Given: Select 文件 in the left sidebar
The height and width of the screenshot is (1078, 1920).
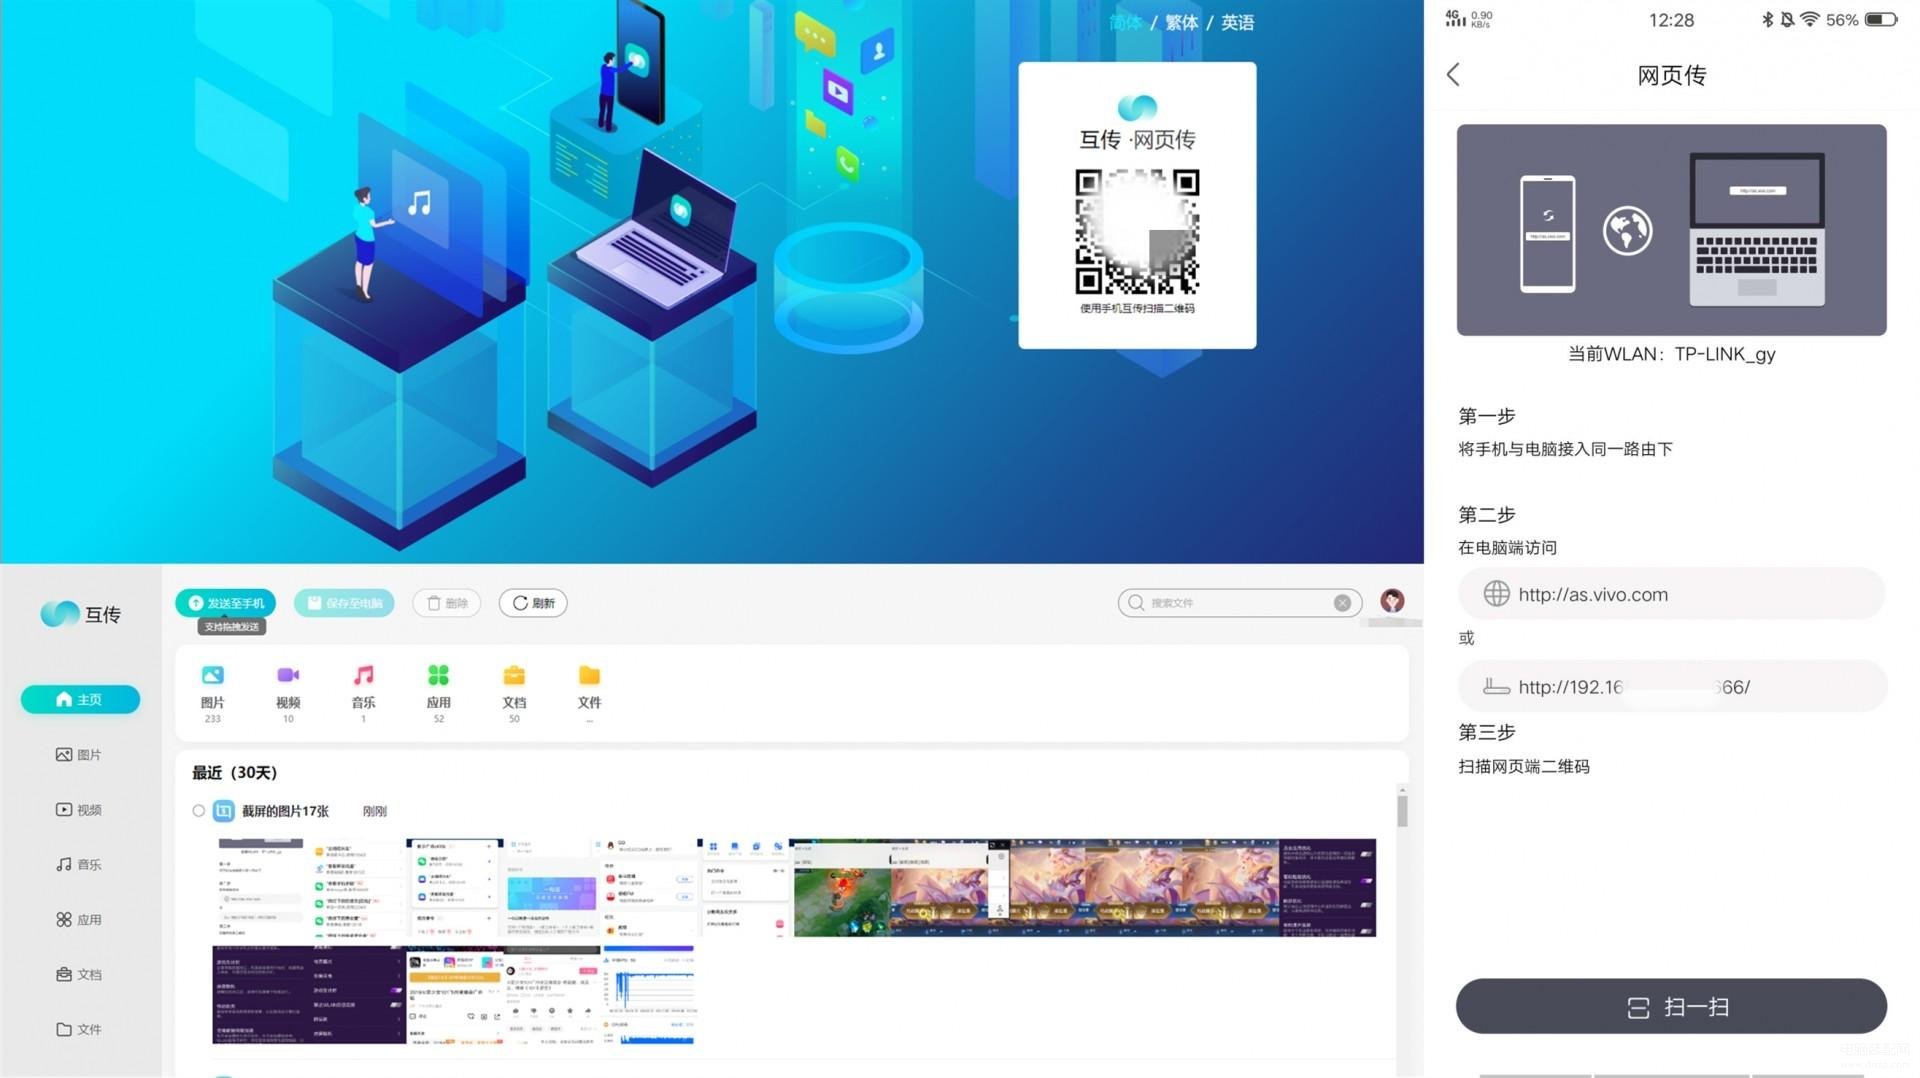Looking at the screenshot, I should coord(79,1029).
